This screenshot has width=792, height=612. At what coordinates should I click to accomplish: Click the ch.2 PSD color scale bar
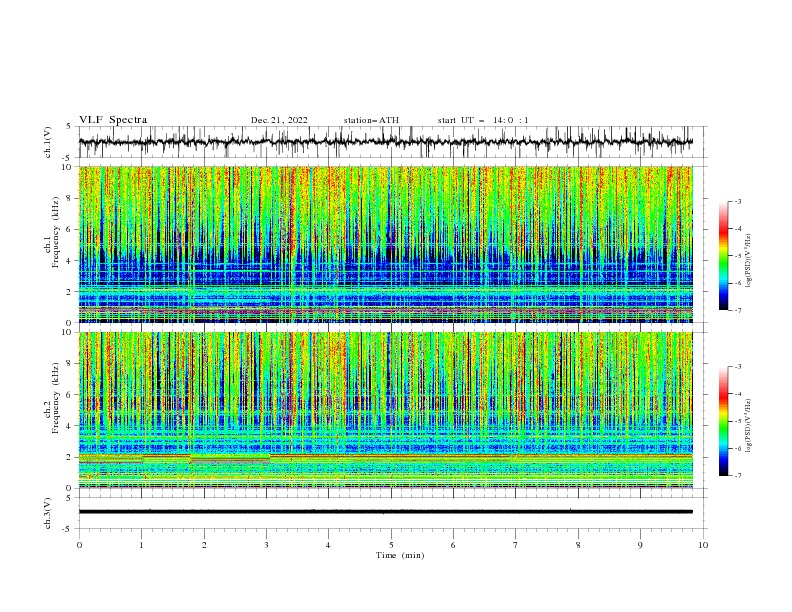(723, 421)
